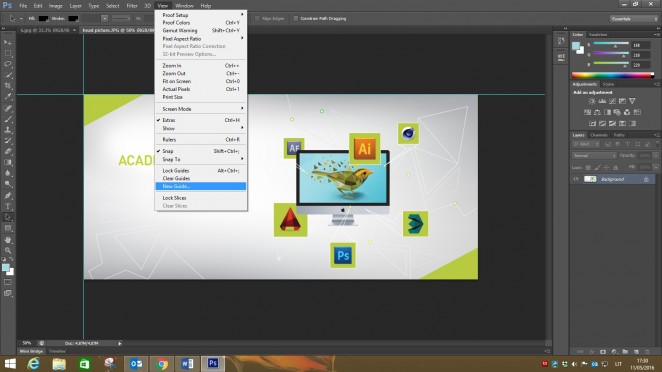Viewport: 662px width, 372px height.
Task: Open the History panel icon
Action: click(561, 41)
